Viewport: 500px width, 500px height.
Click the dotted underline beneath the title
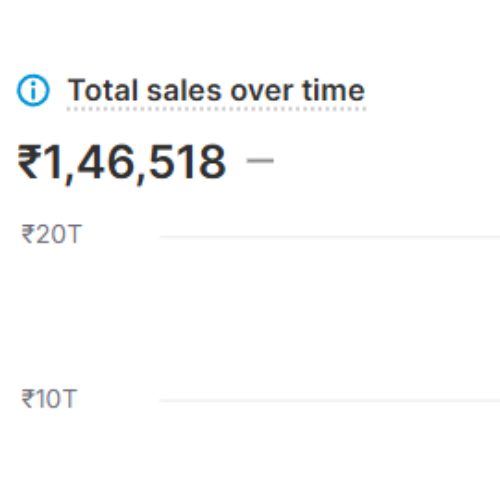point(216,109)
